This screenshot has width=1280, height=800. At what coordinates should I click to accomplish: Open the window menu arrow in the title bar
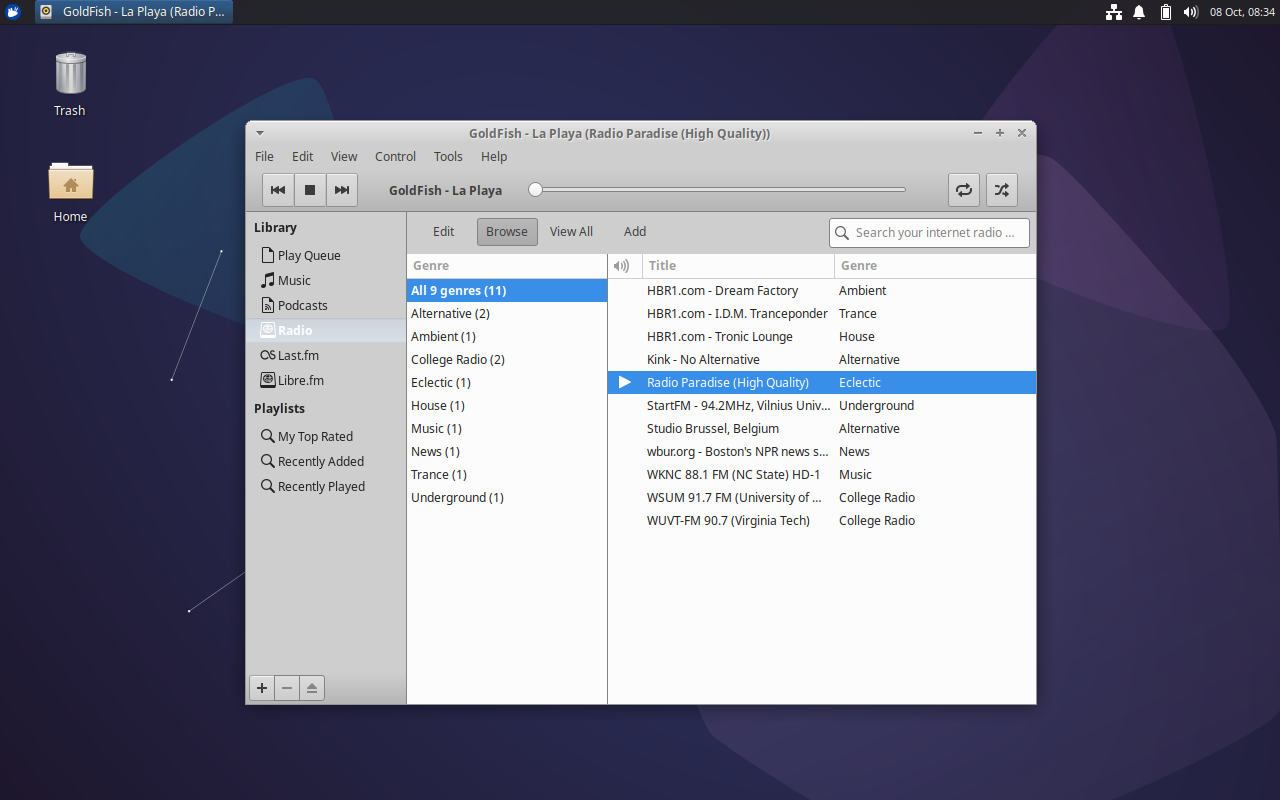(260, 133)
